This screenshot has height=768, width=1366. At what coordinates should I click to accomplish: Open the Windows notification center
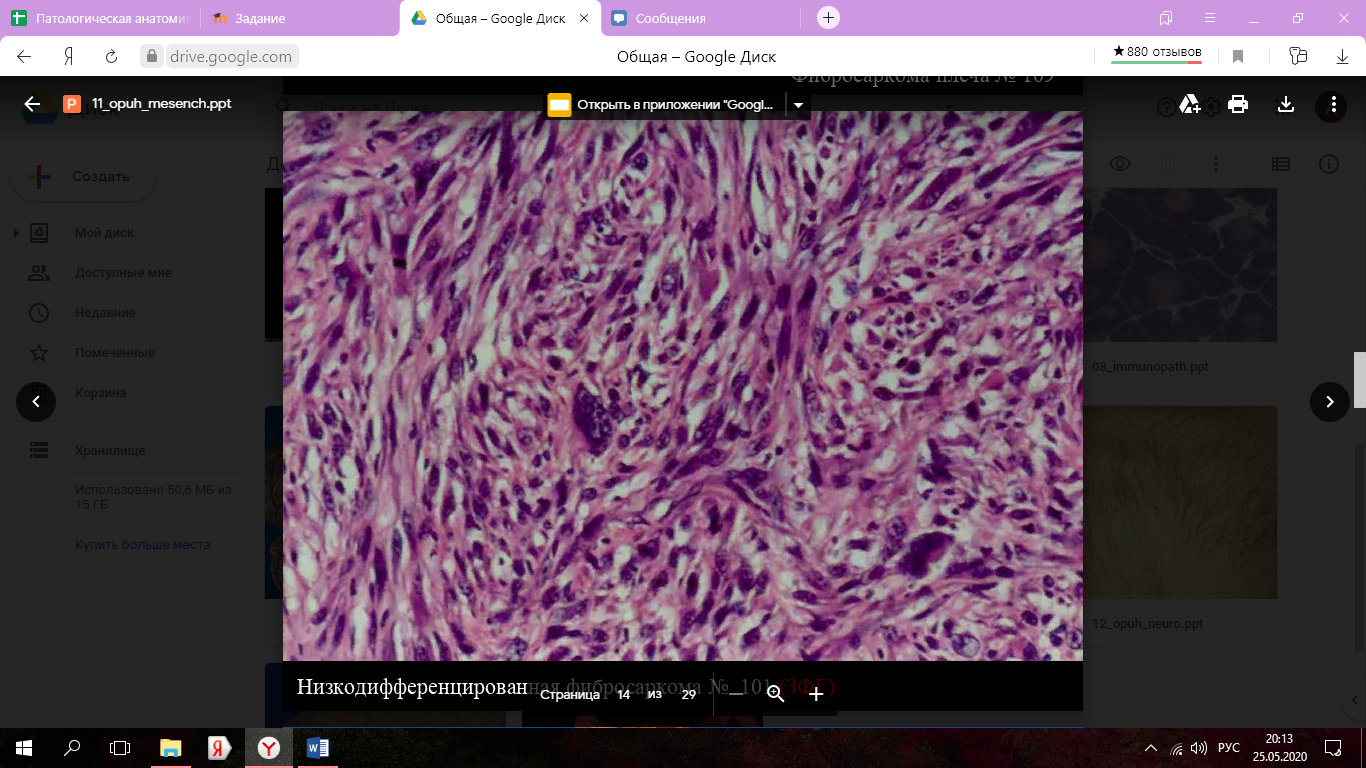coord(1333,747)
